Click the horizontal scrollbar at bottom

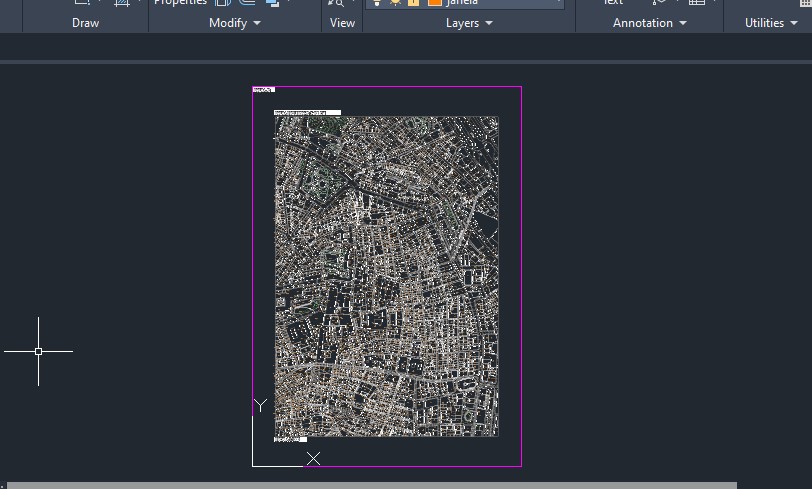(x=370, y=485)
